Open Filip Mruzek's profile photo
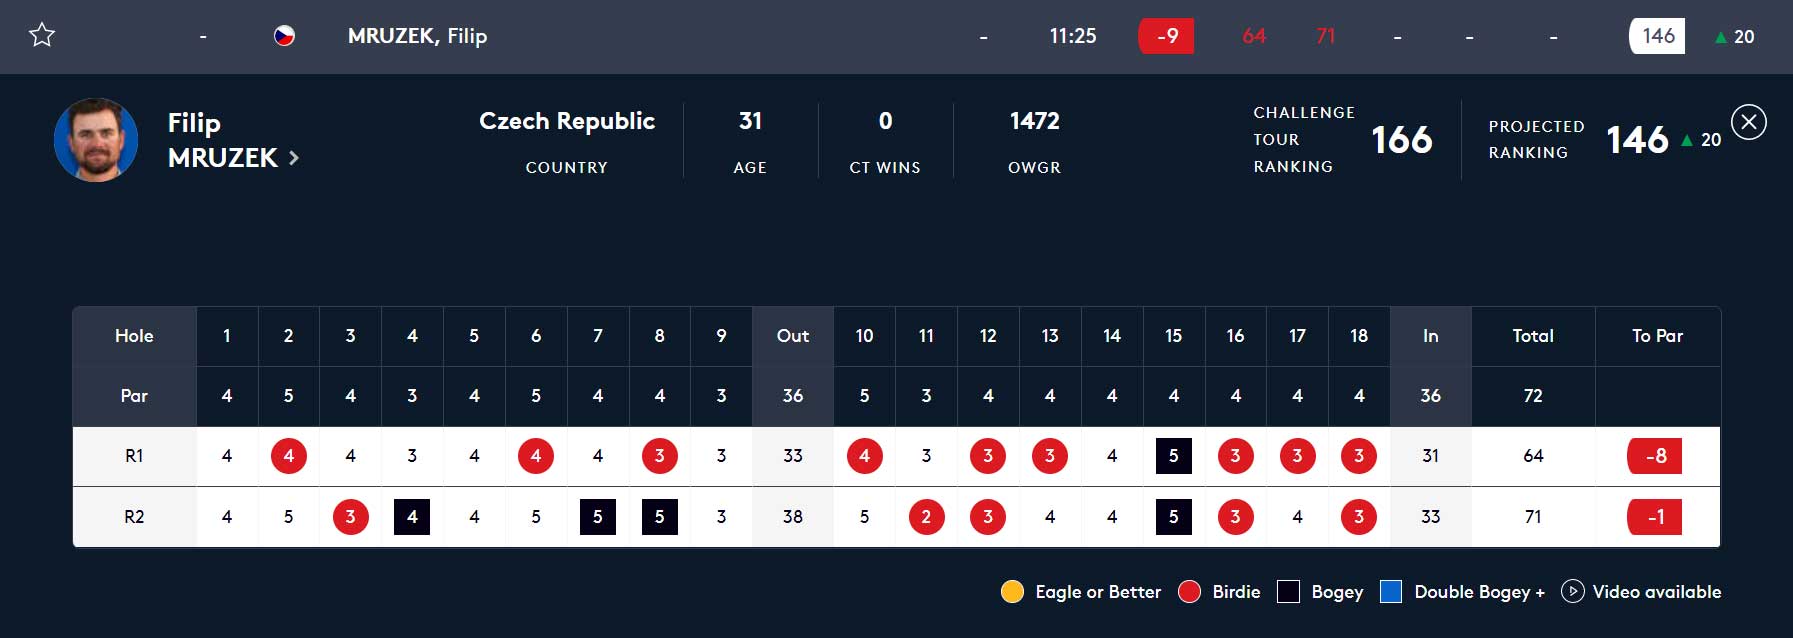The width and height of the screenshot is (1793, 638). (x=96, y=140)
